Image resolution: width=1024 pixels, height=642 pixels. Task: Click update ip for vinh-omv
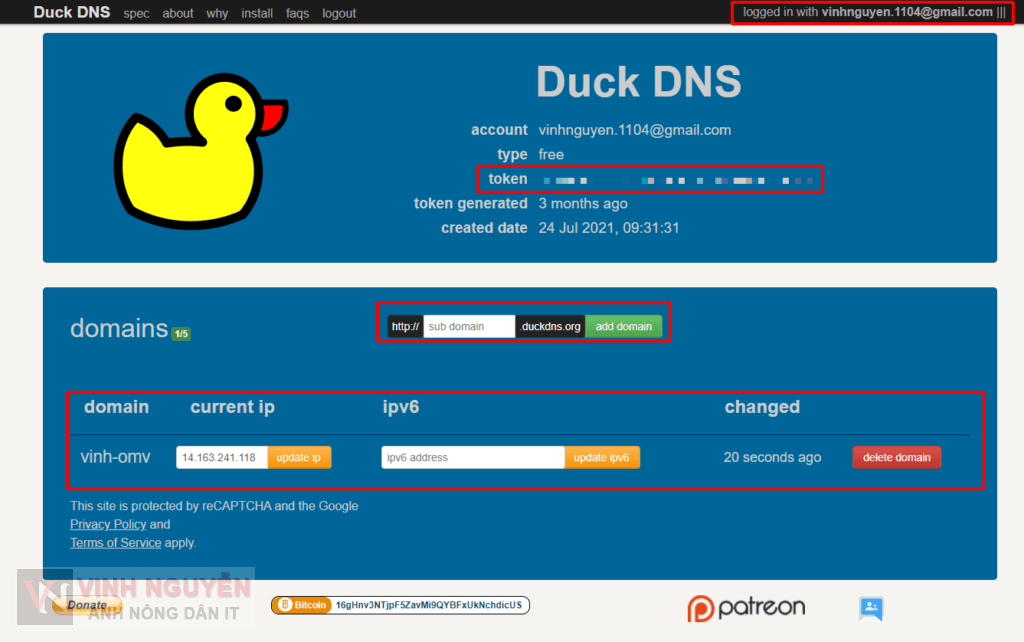pos(299,457)
